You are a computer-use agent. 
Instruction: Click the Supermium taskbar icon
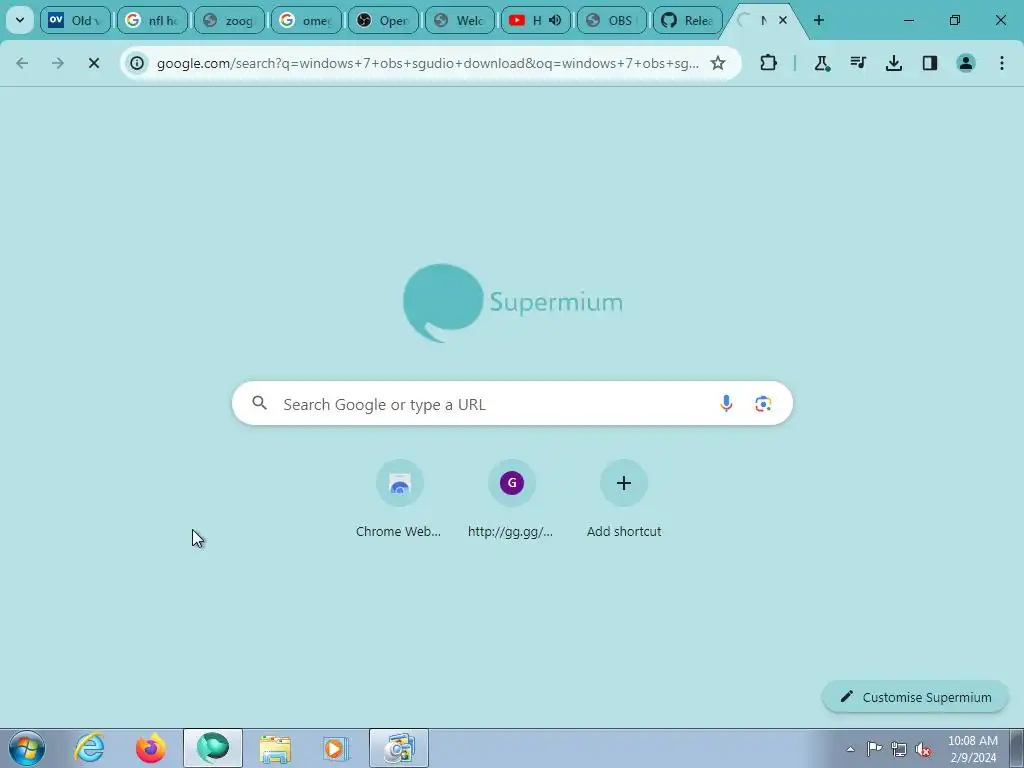pyautogui.click(x=213, y=748)
